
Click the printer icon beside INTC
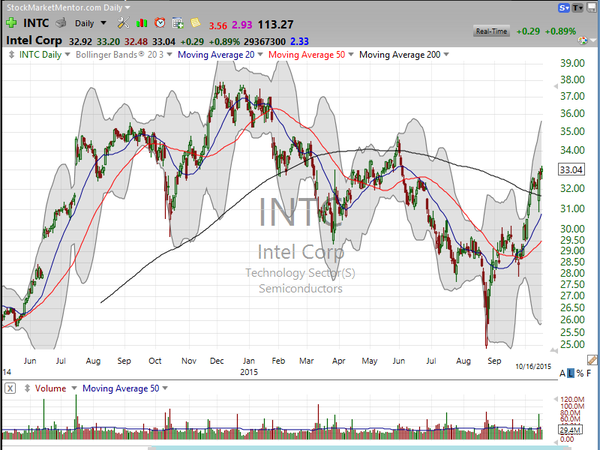(x=61, y=23)
